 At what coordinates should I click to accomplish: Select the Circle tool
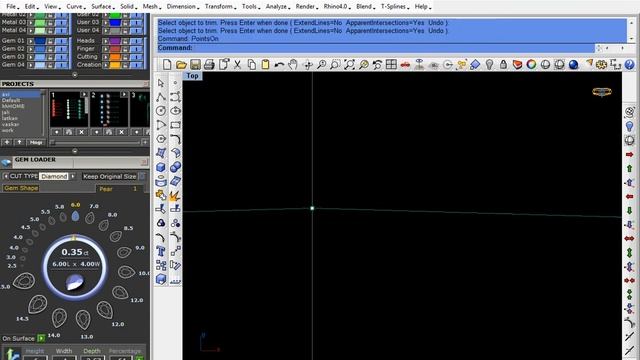(161, 111)
